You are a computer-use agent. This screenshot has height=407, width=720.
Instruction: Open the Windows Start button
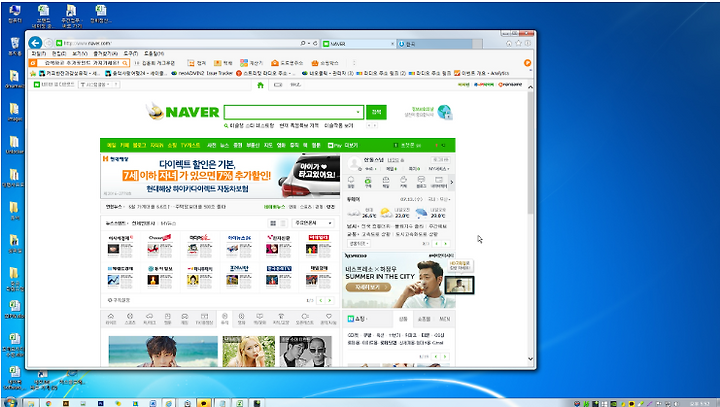pos(11,402)
